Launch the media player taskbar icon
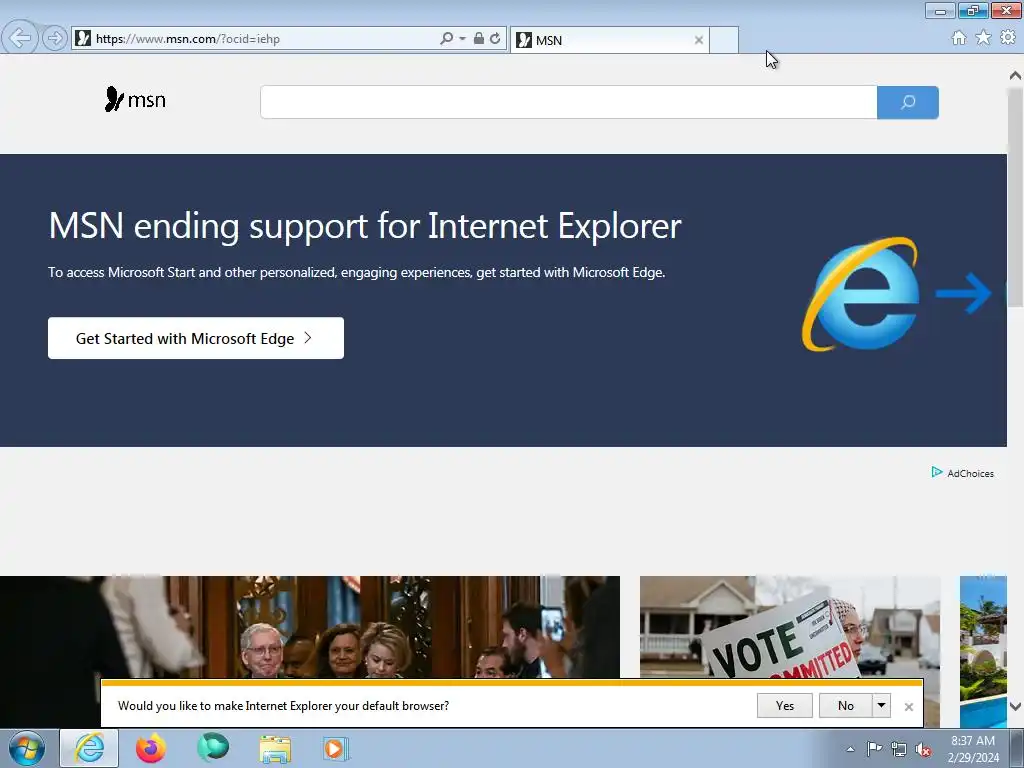1024x768 pixels. [x=336, y=748]
